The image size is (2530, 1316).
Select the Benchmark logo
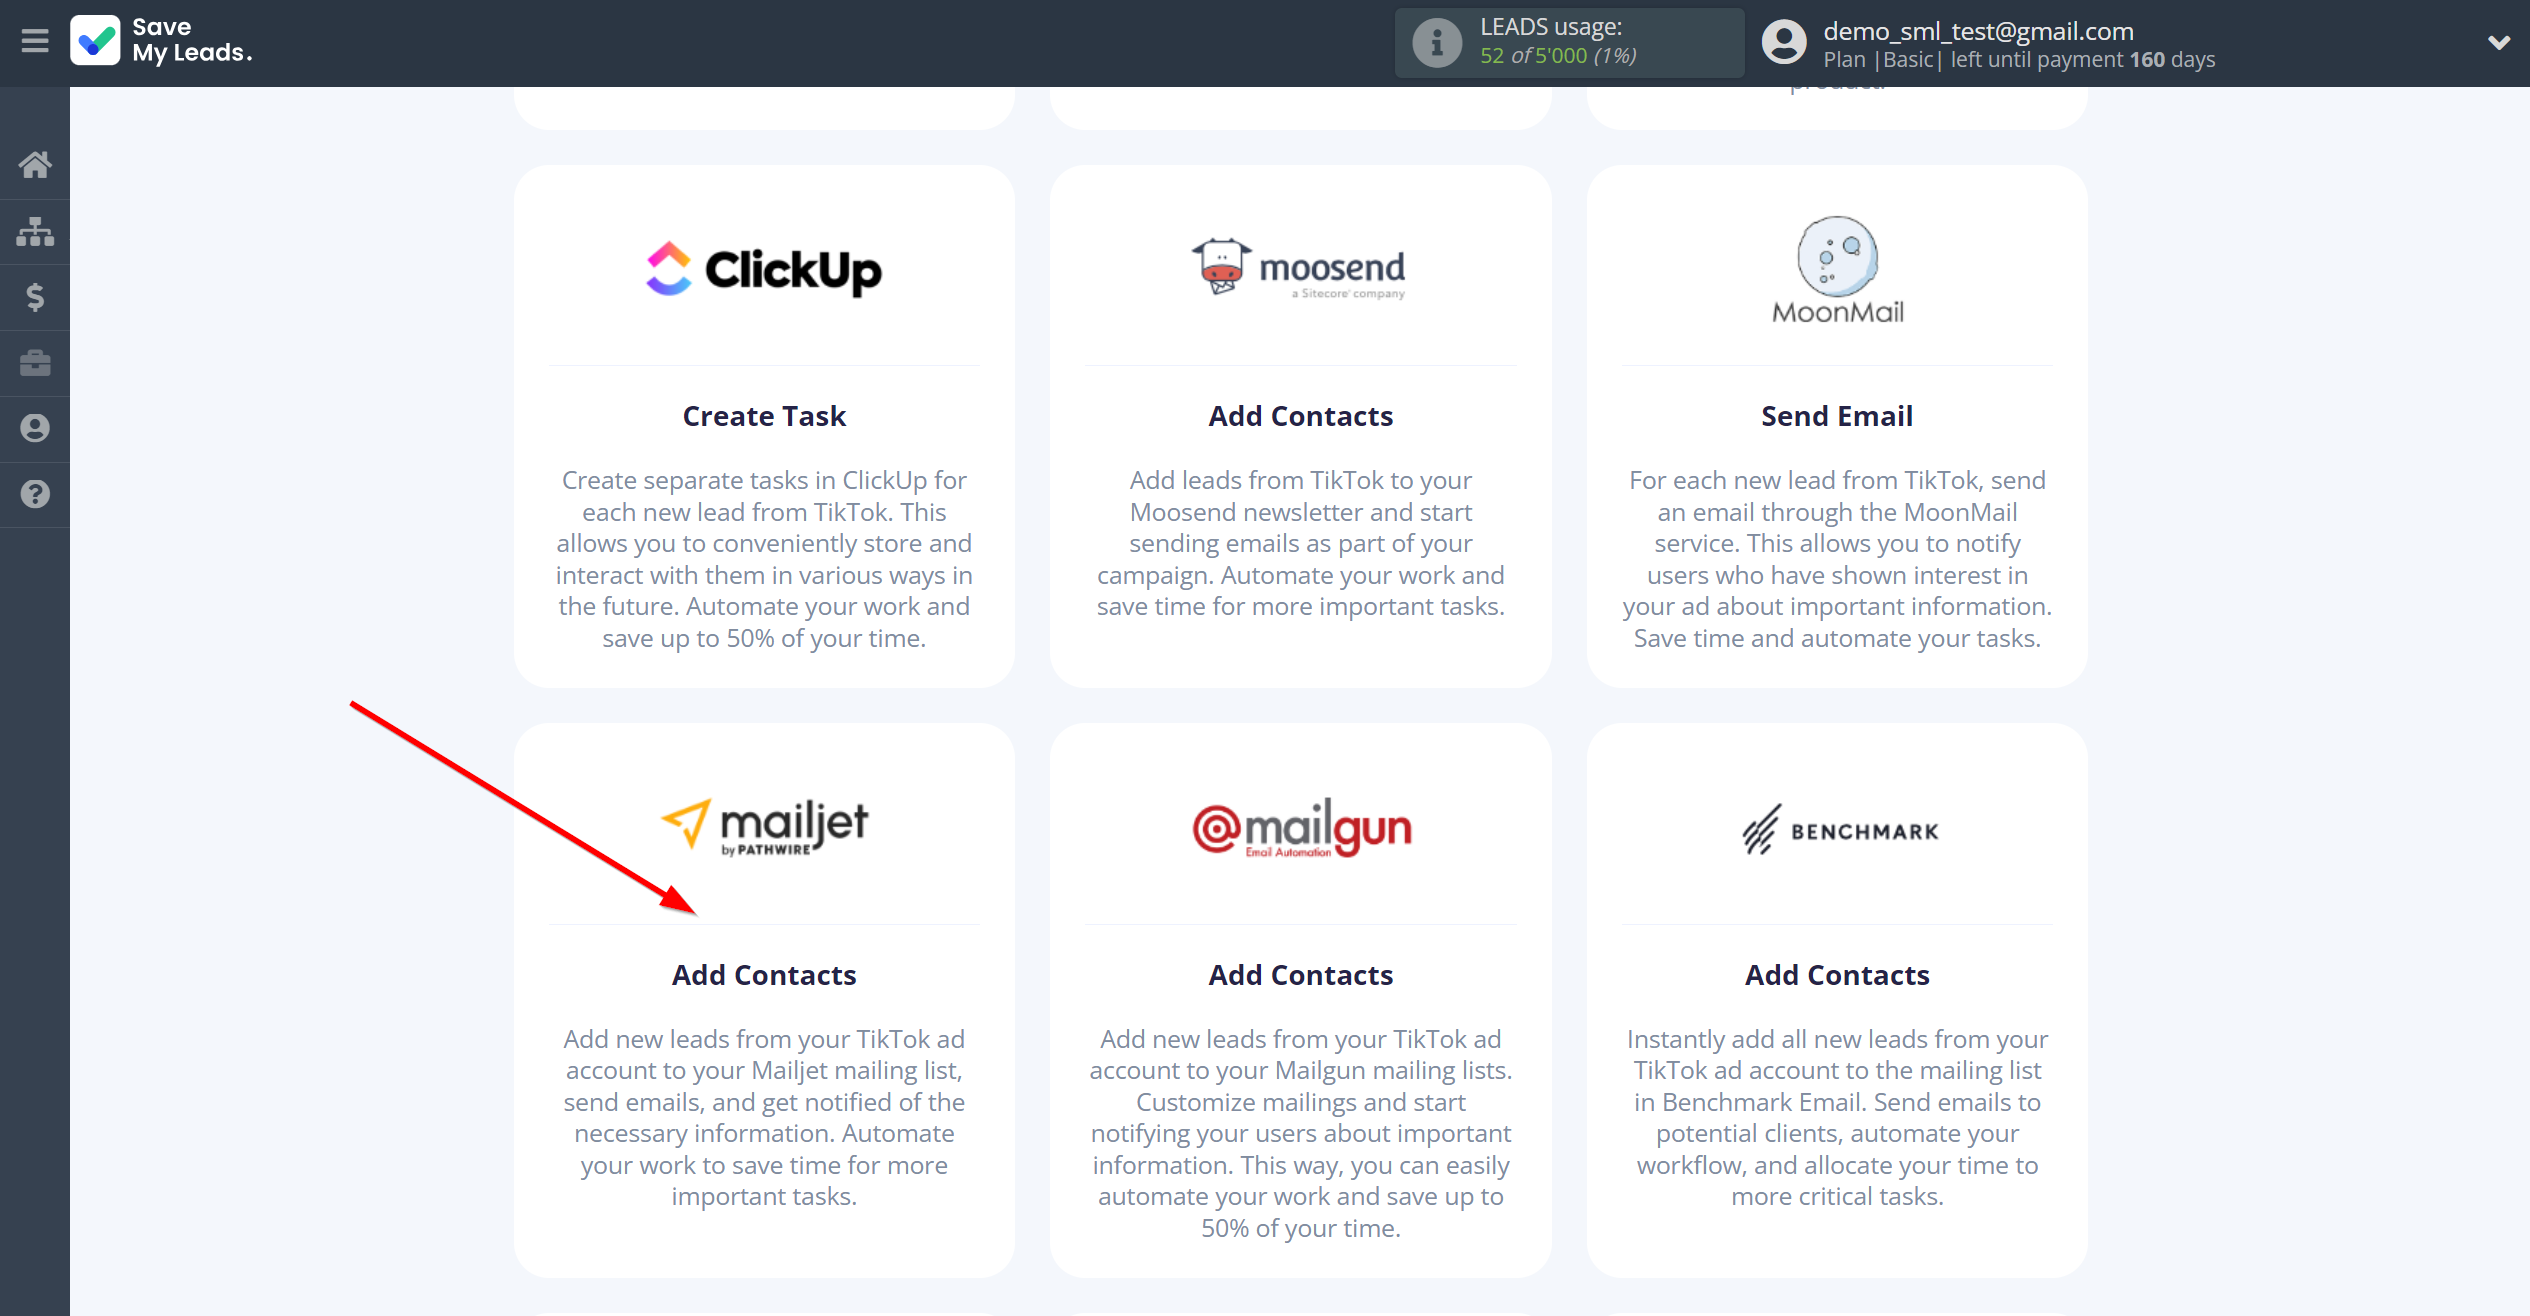[1839, 830]
